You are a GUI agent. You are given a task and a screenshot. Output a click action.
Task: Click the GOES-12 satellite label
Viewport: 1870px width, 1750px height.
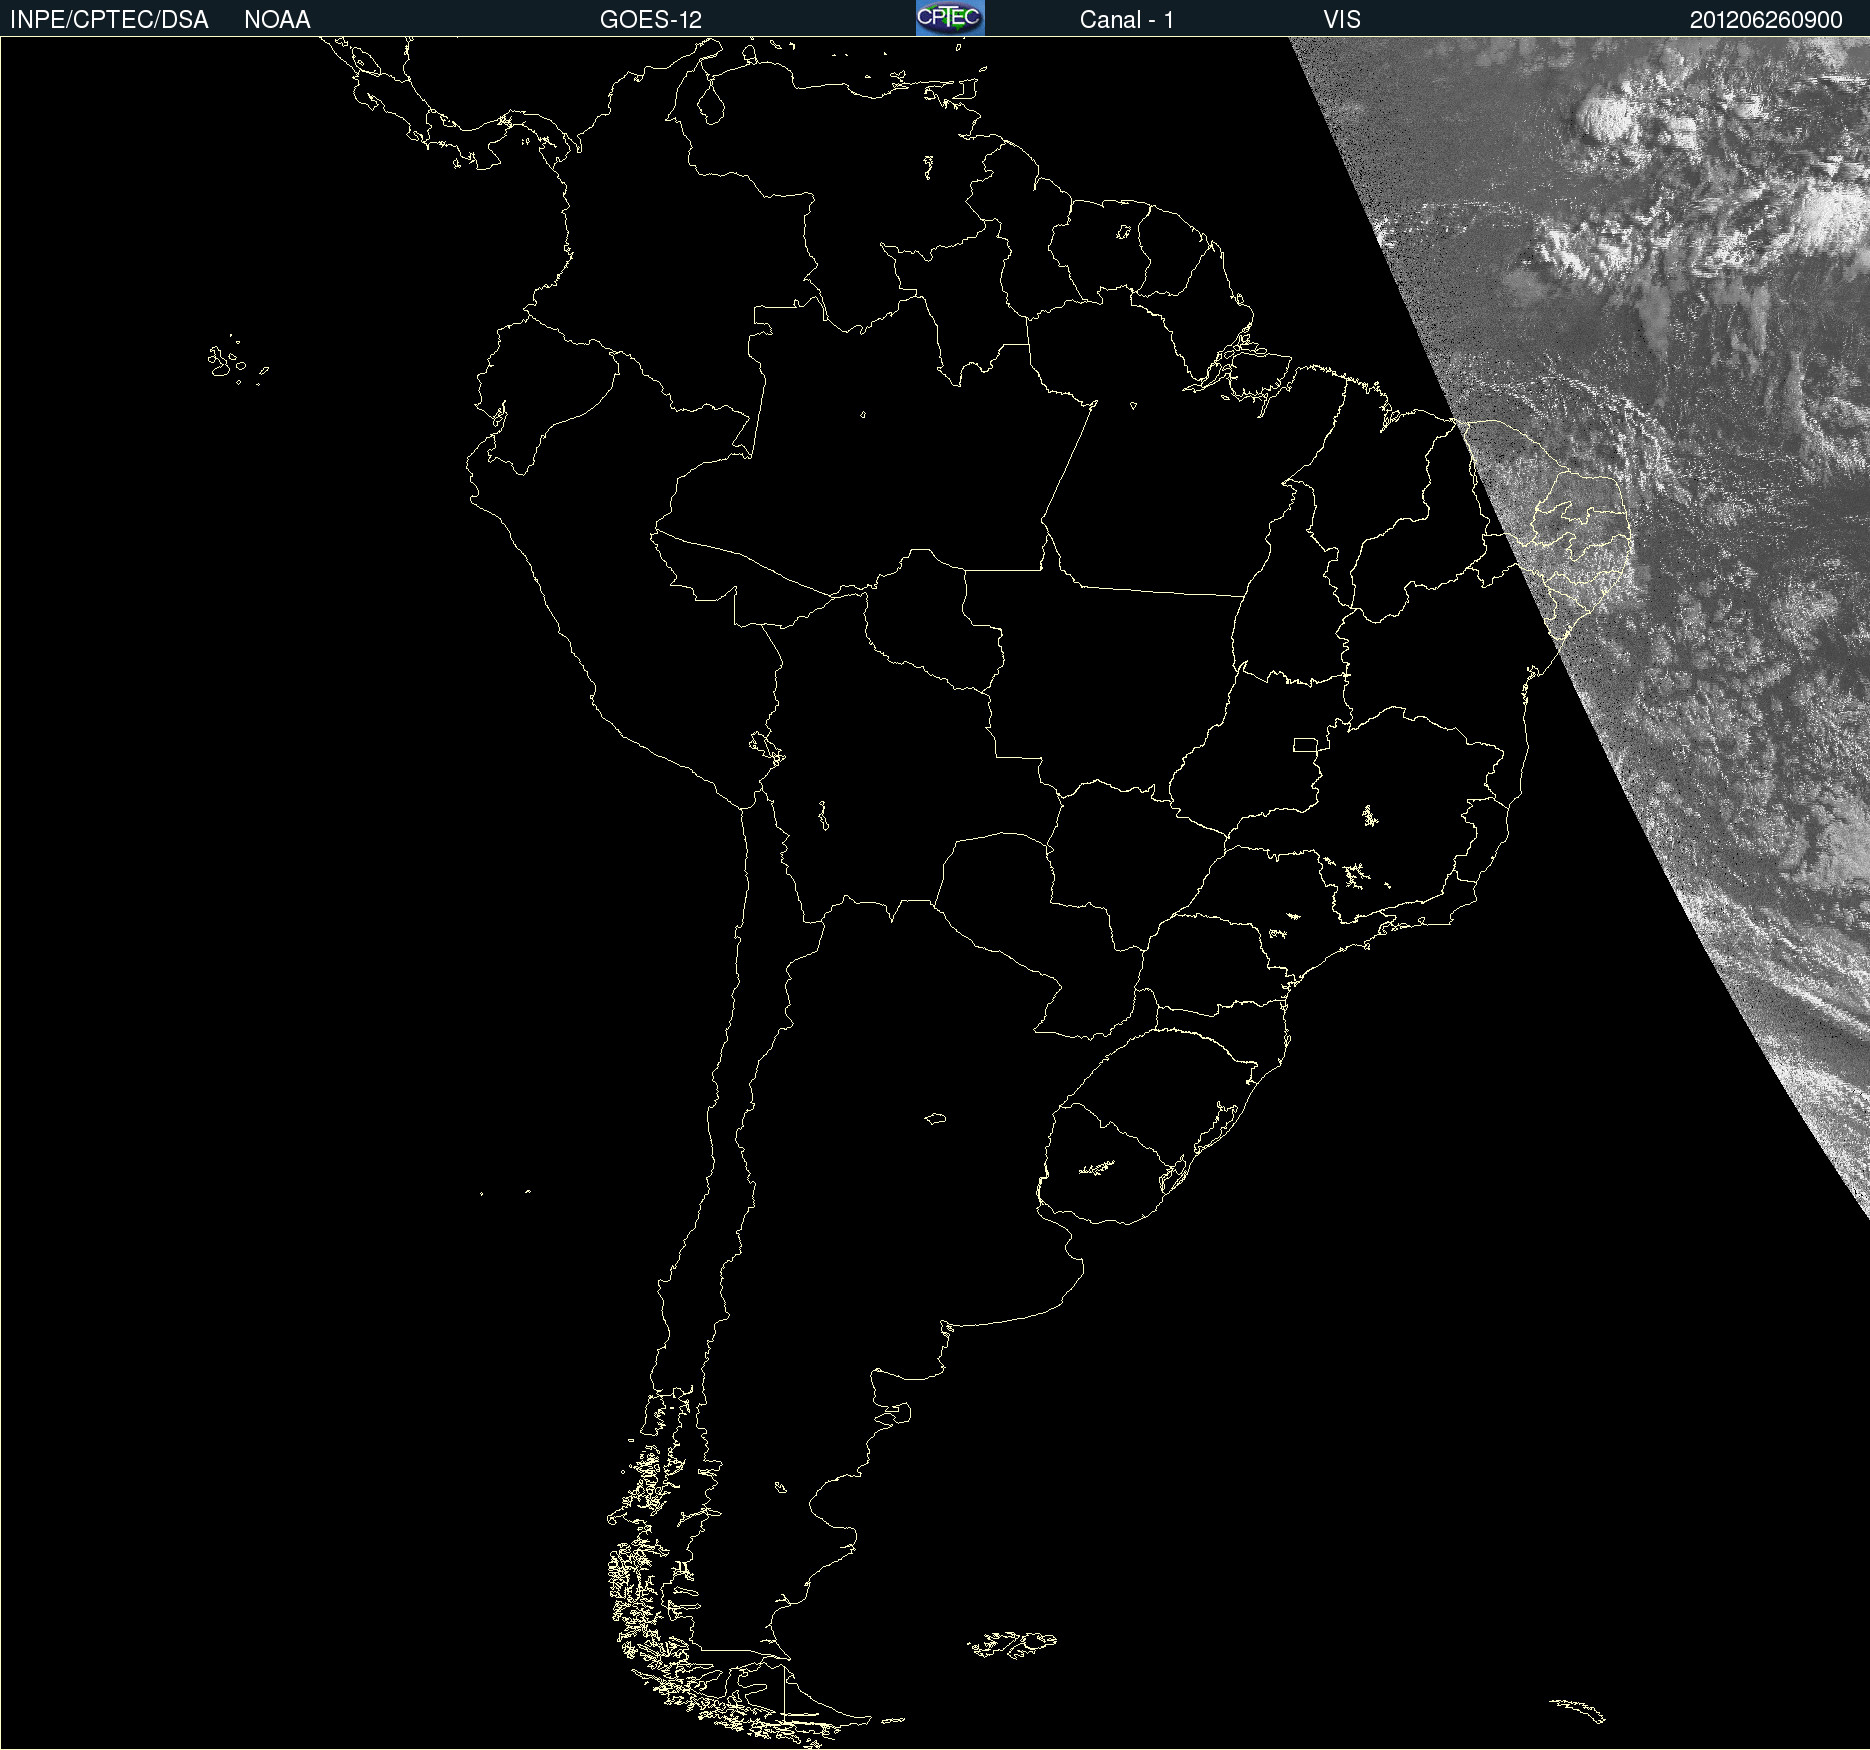(x=651, y=20)
